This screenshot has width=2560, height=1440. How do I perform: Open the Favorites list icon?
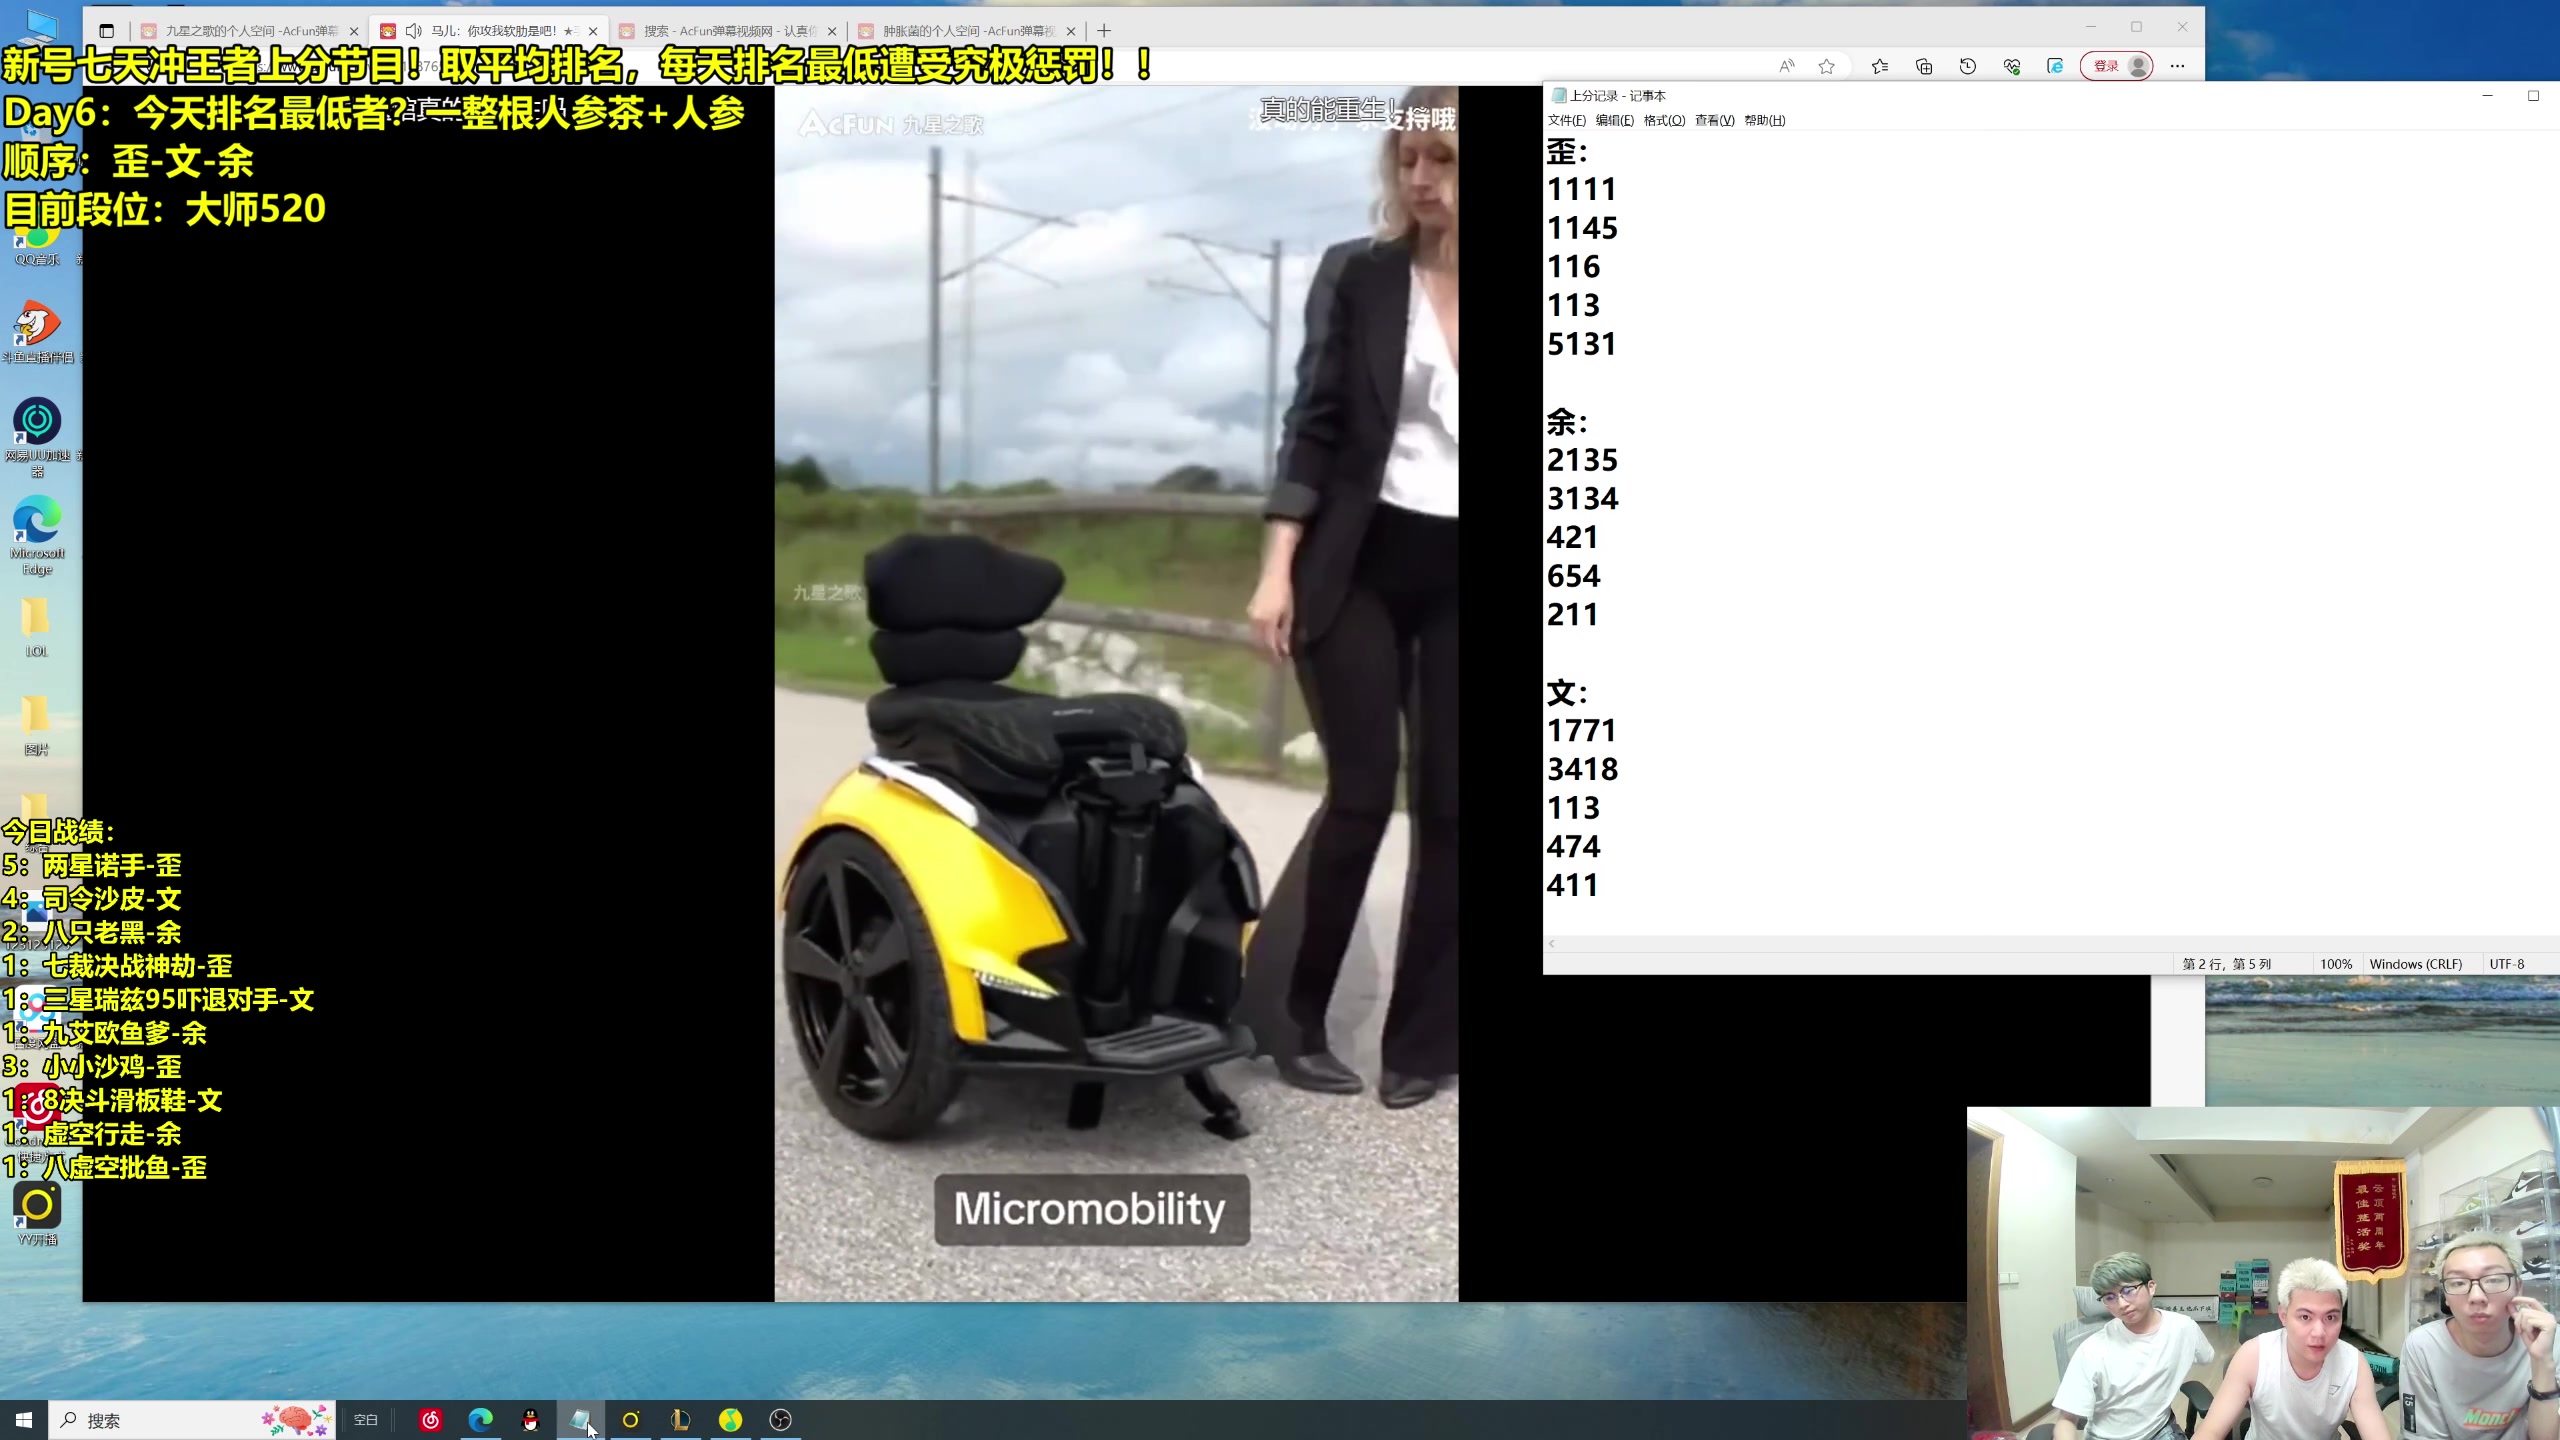pyautogui.click(x=1880, y=66)
